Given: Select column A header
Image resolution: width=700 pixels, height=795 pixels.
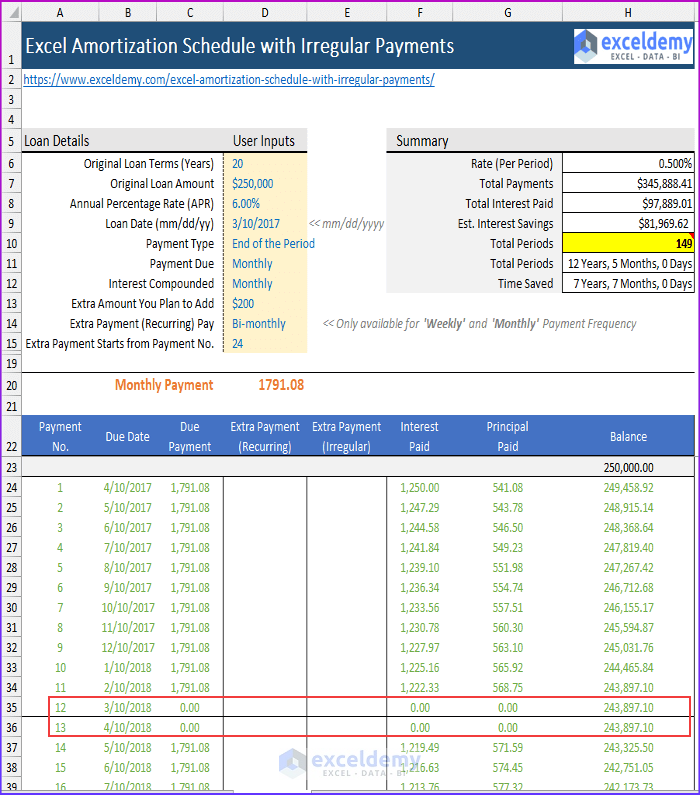Looking at the screenshot, I should point(60,13).
